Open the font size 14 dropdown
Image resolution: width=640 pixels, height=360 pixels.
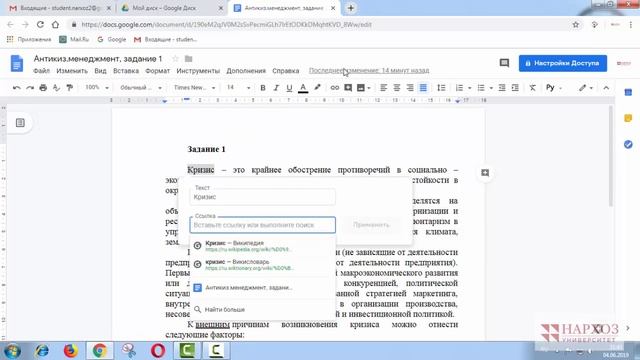pyautogui.click(x=238, y=88)
